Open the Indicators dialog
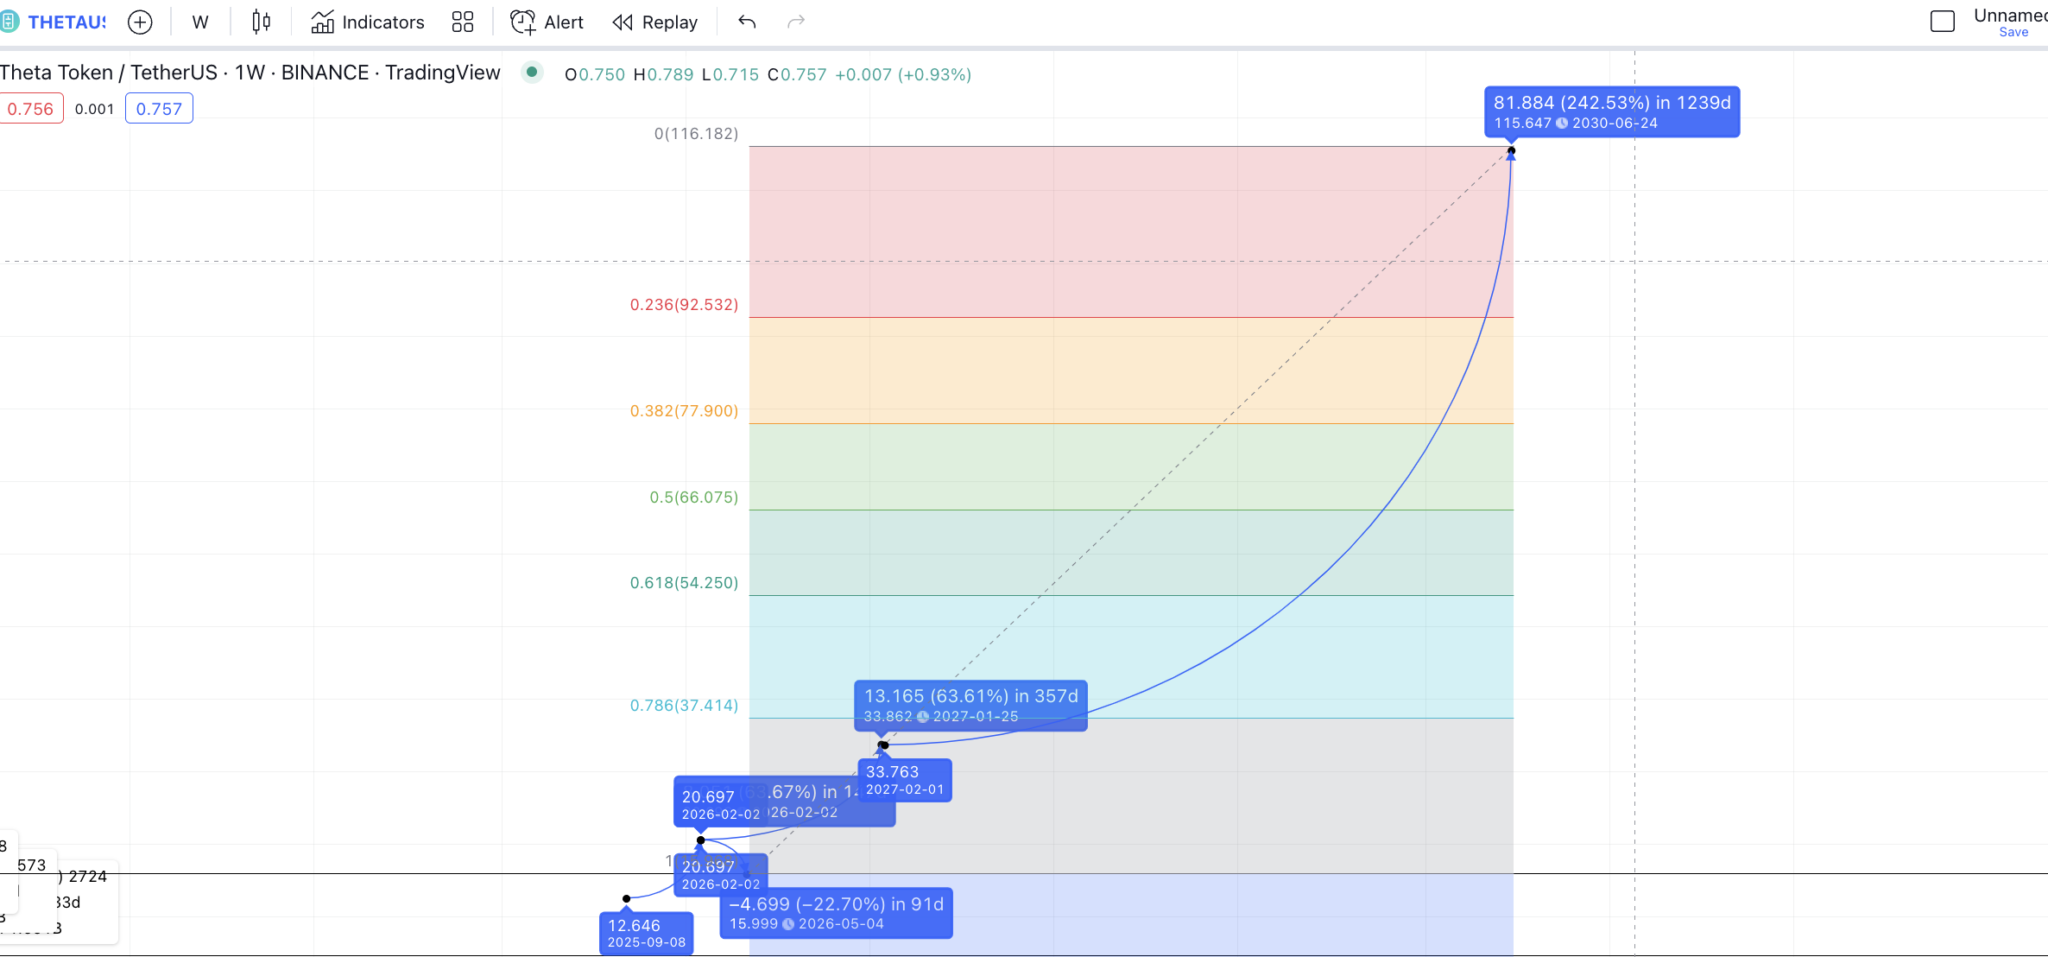The width and height of the screenshot is (2048, 957). tap(368, 22)
